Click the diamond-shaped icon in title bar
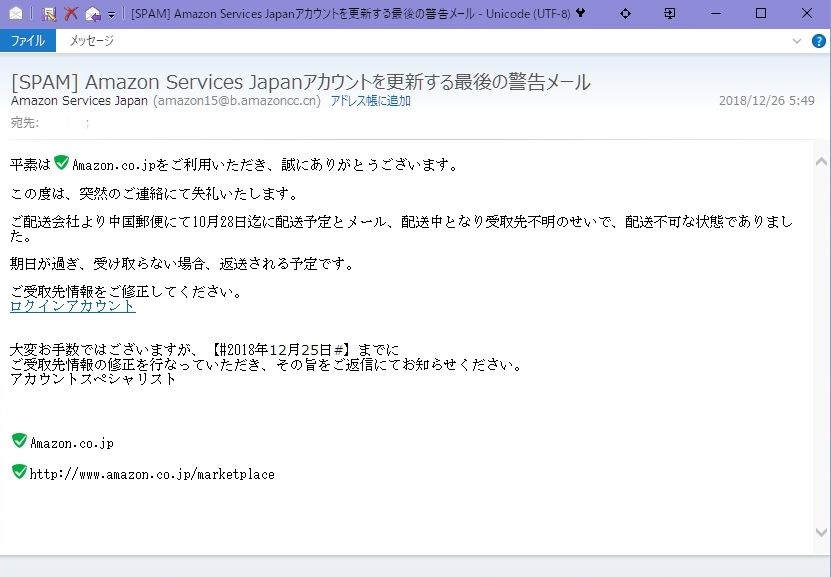The width and height of the screenshot is (831, 577). 625,13
